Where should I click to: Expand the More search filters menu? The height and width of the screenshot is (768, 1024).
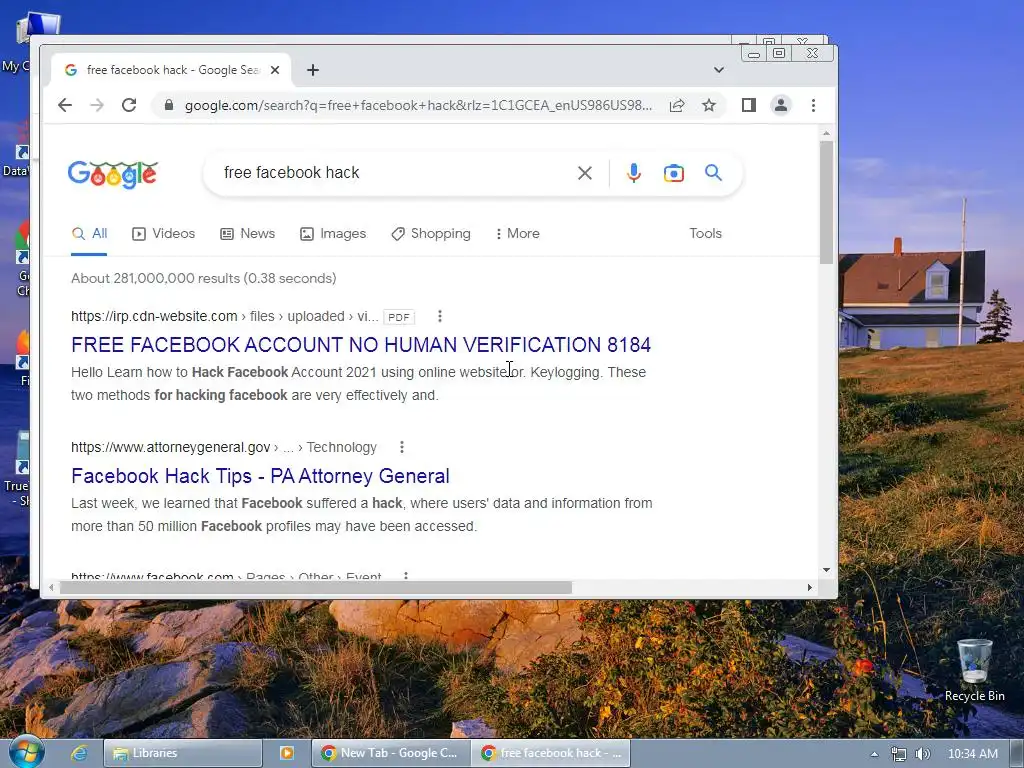tap(517, 234)
